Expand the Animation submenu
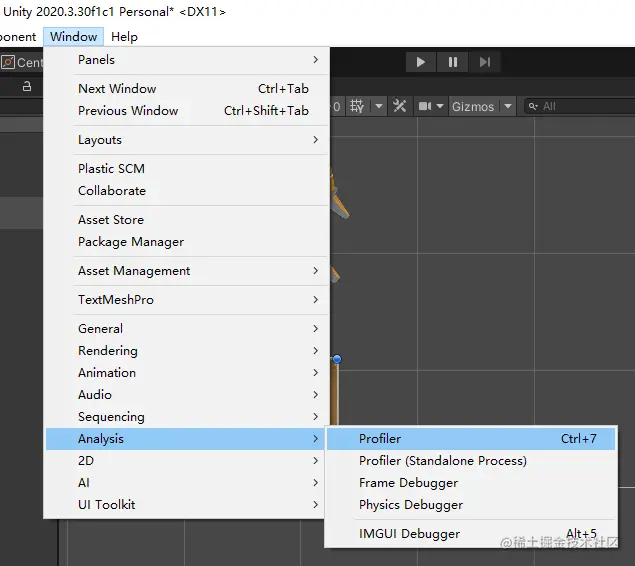 (186, 372)
